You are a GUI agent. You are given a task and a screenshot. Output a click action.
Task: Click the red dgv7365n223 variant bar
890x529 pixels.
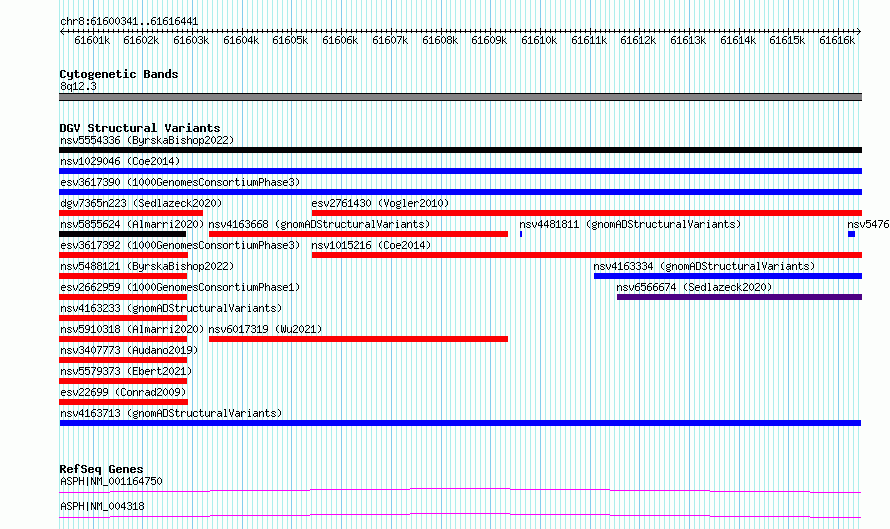click(131, 213)
